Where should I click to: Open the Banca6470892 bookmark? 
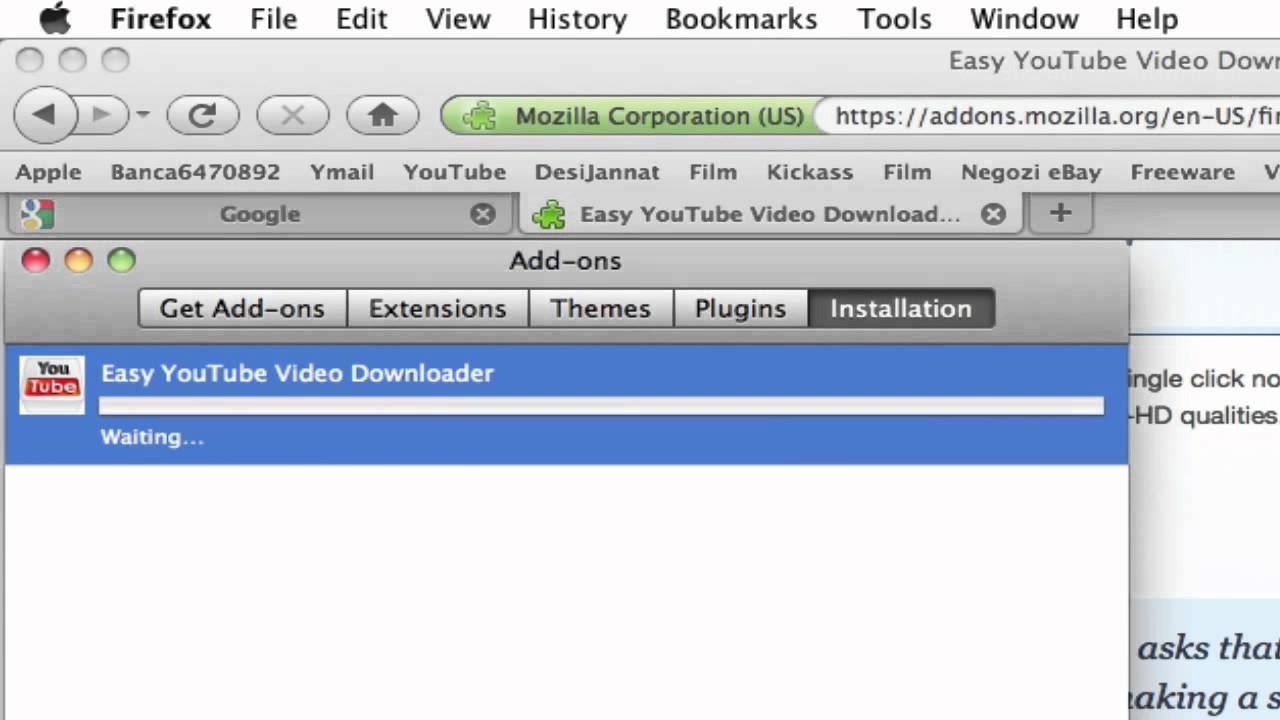pos(195,172)
